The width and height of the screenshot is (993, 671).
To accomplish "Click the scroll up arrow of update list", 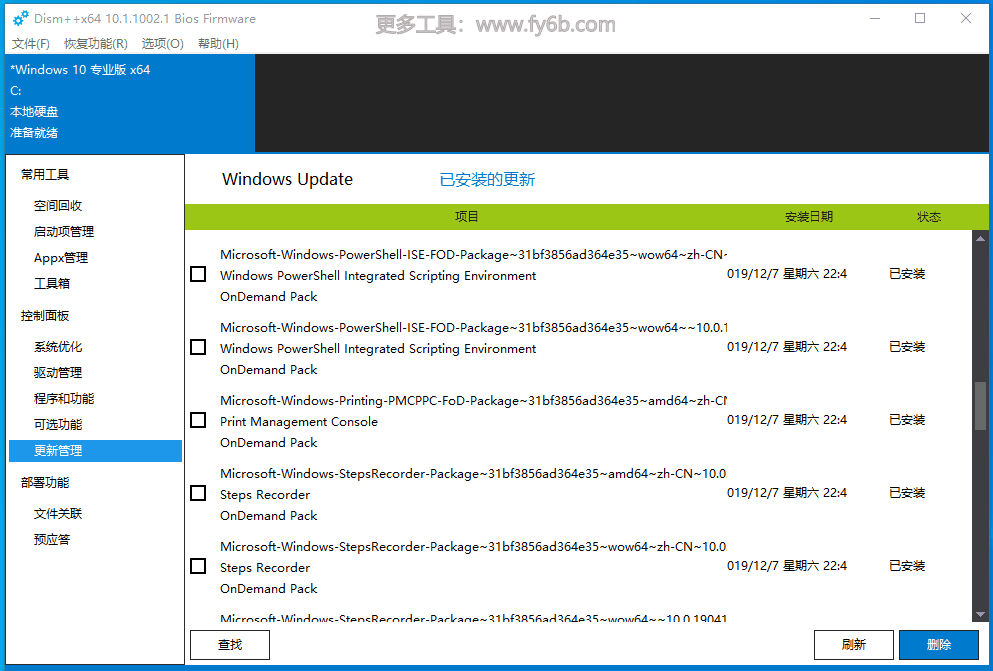I will [980, 239].
